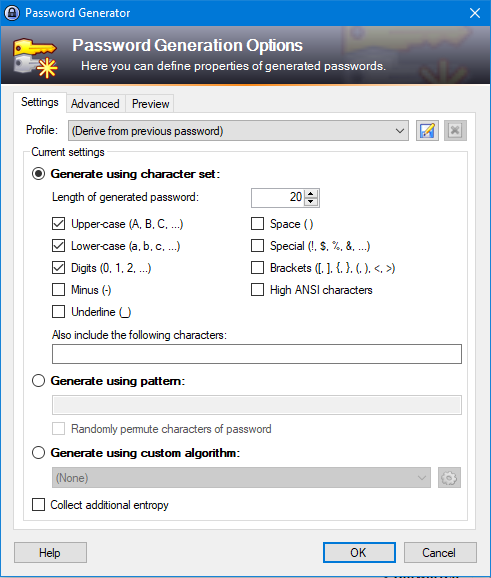This screenshot has width=491, height=578.
Task: Close the Password Generator window
Action: pyautogui.click(x=475, y=13)
